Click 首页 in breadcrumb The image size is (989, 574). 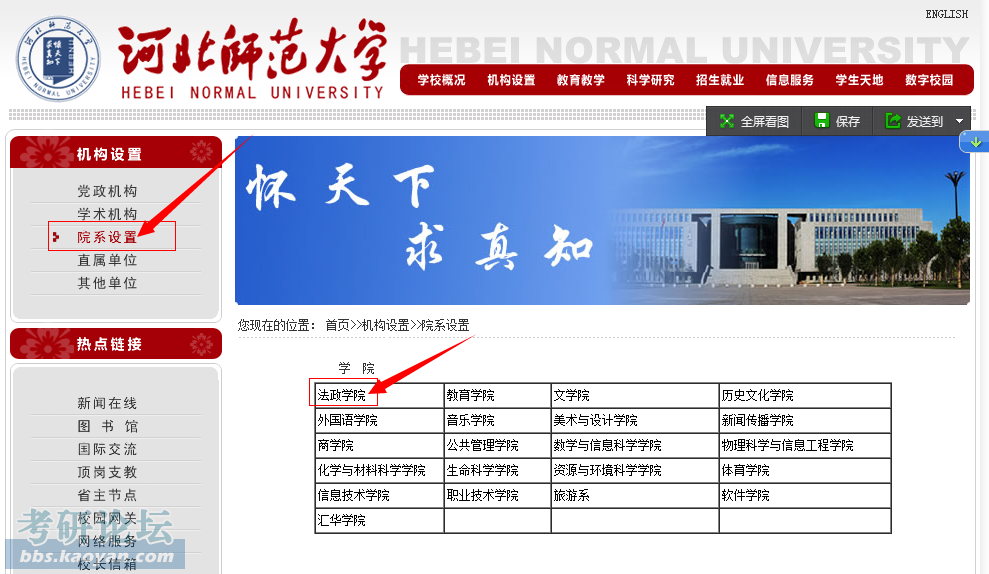coord(337,325)
